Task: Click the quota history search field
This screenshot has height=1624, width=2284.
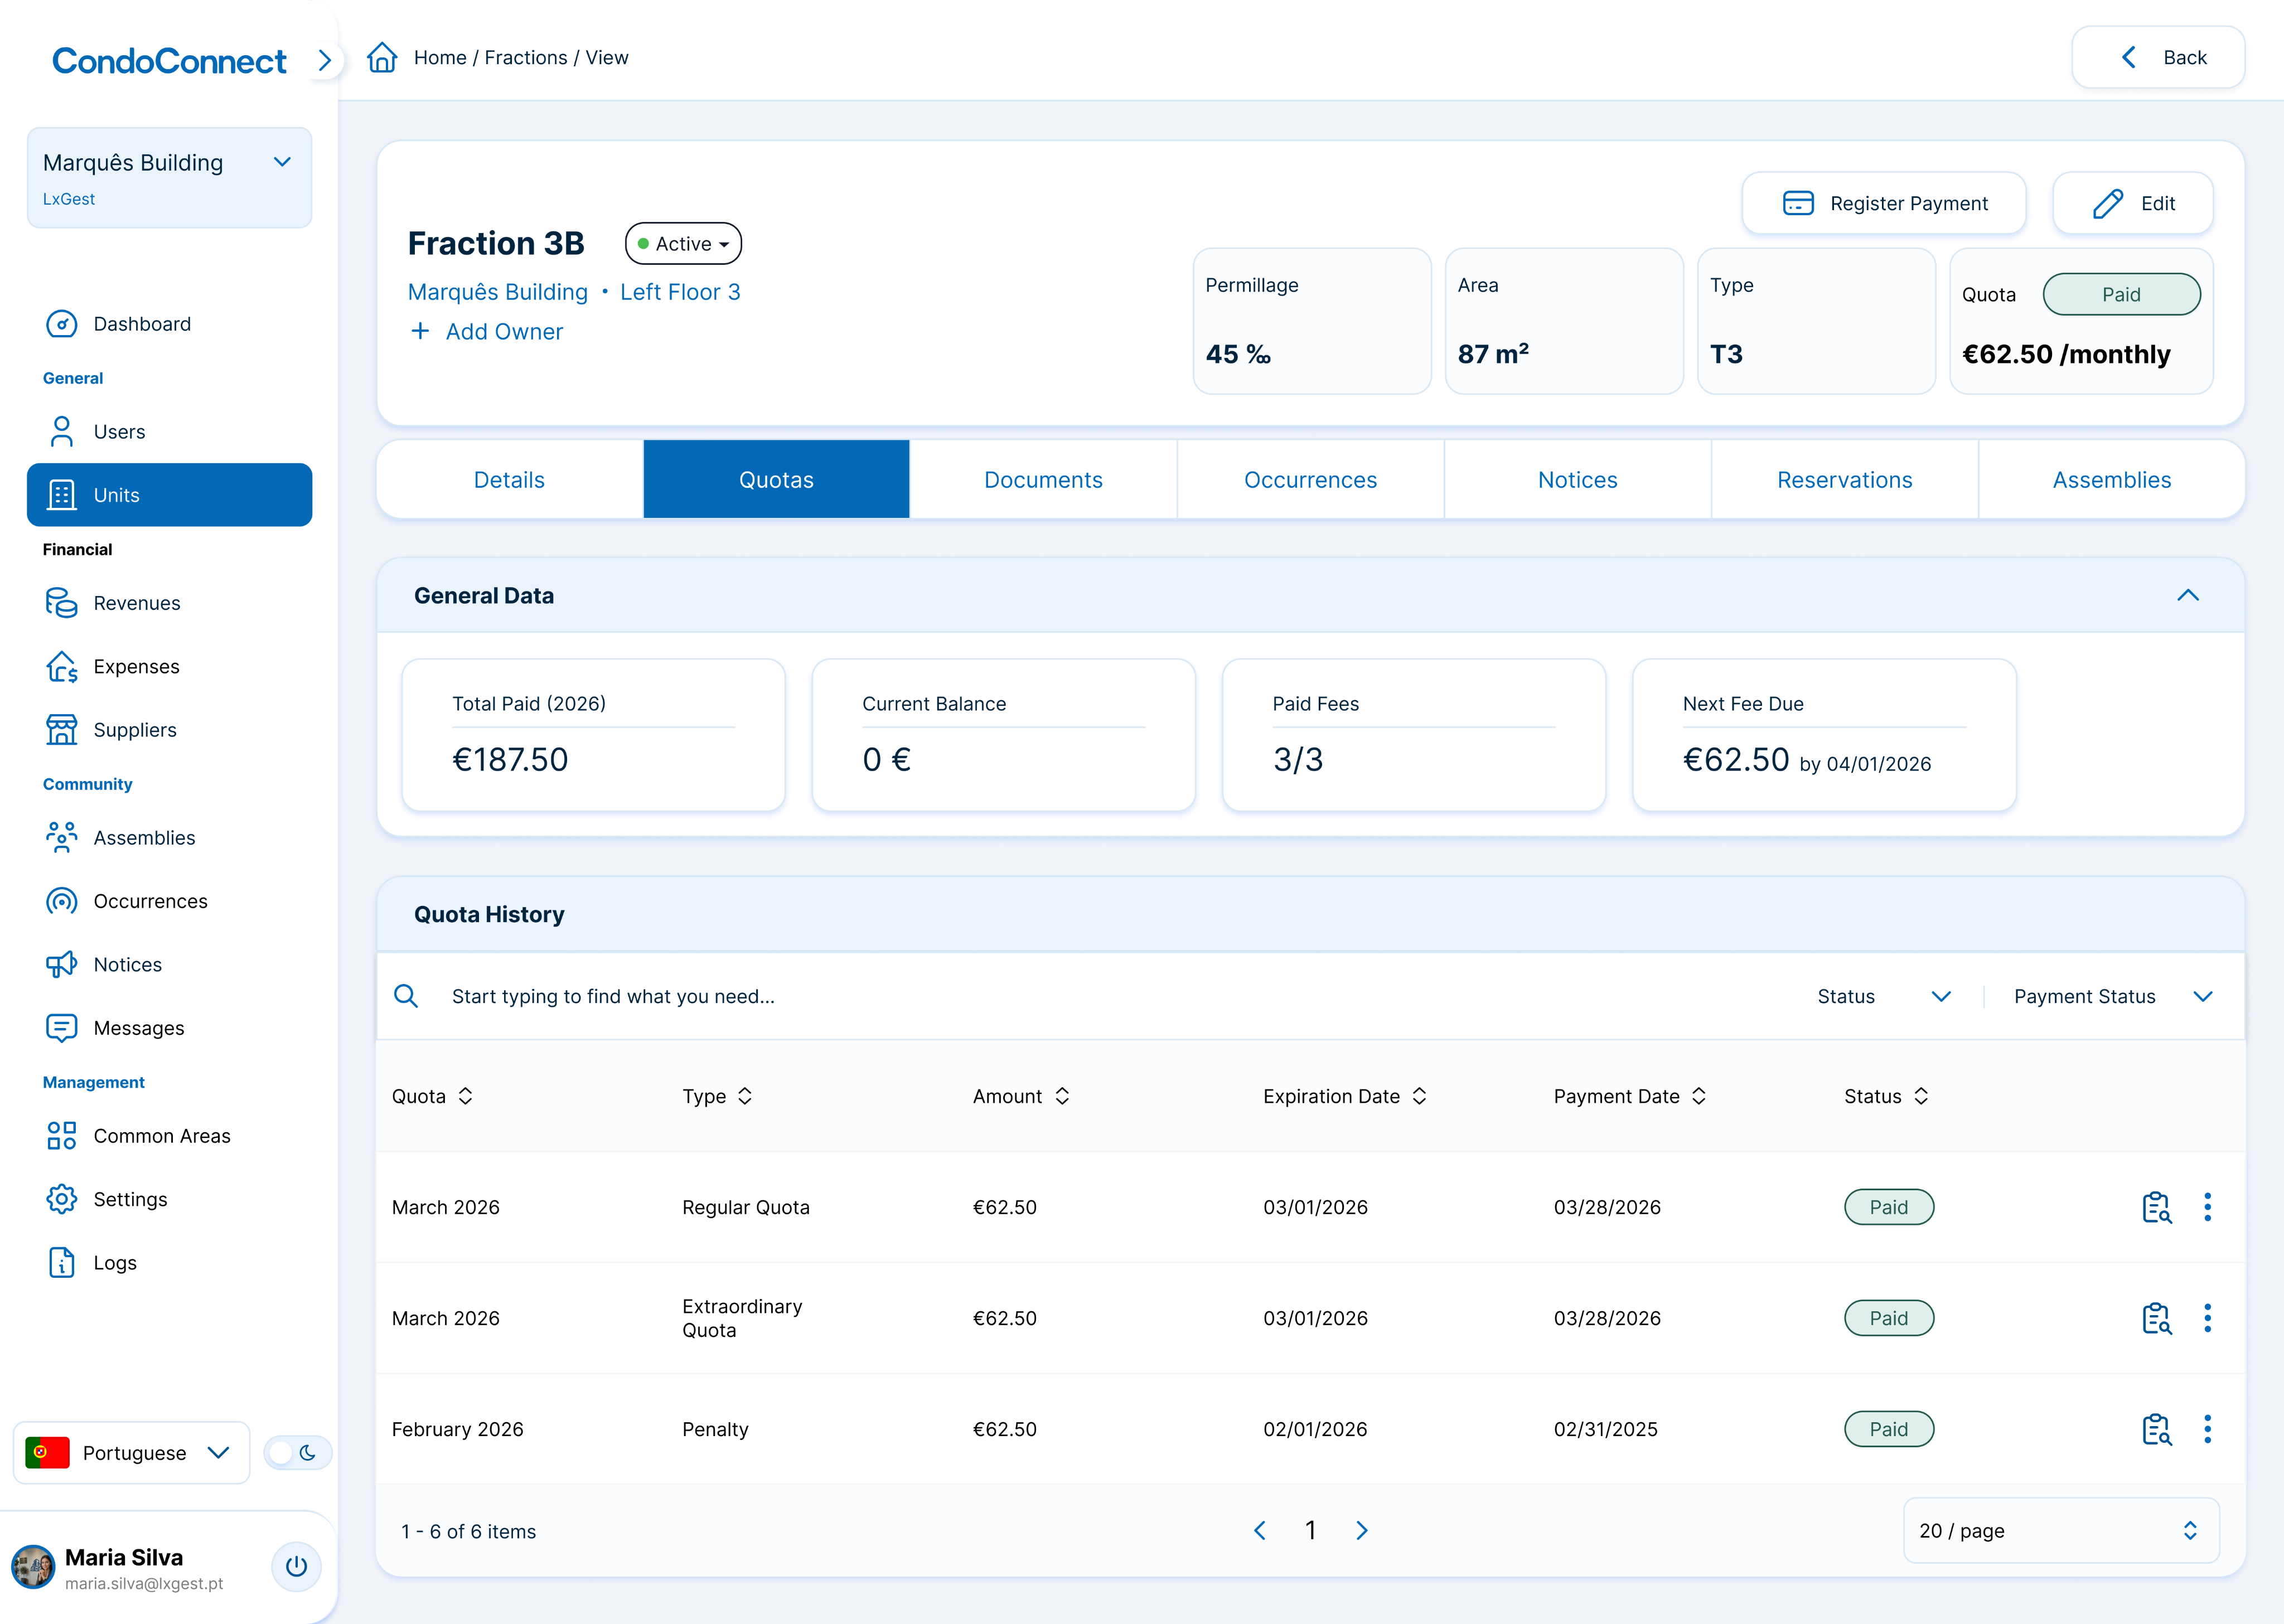Action: 1080,996
